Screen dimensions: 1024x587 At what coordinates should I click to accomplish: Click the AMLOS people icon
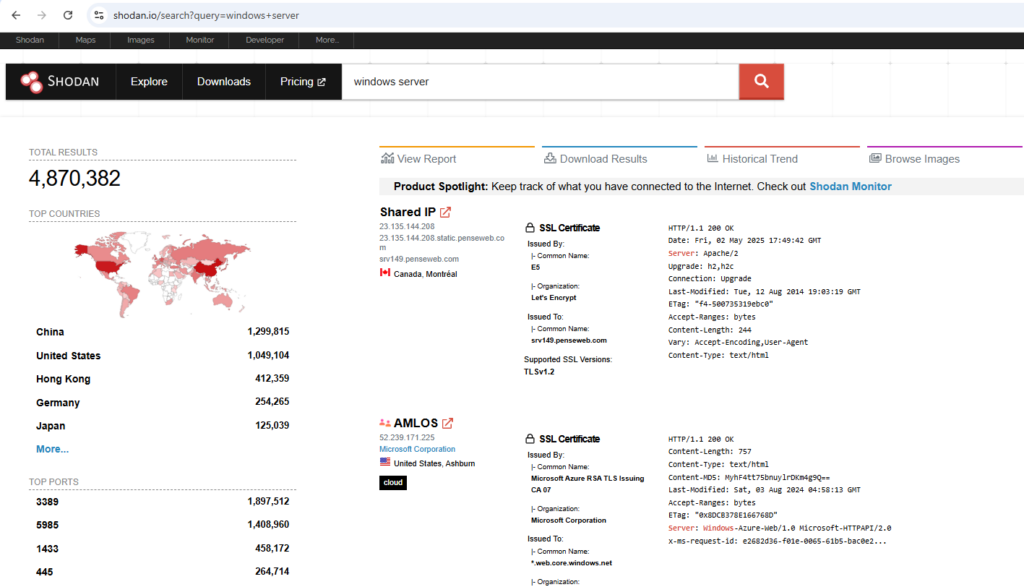coord(385,423)
